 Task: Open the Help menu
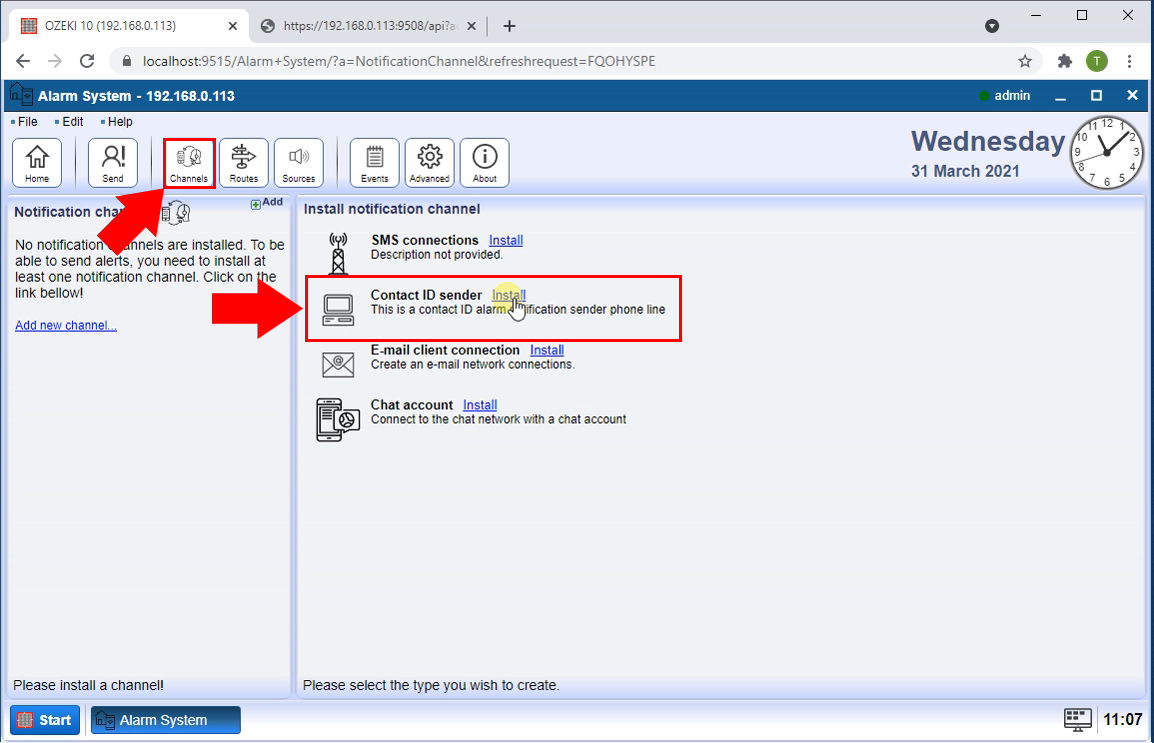(x=120, y=121)
